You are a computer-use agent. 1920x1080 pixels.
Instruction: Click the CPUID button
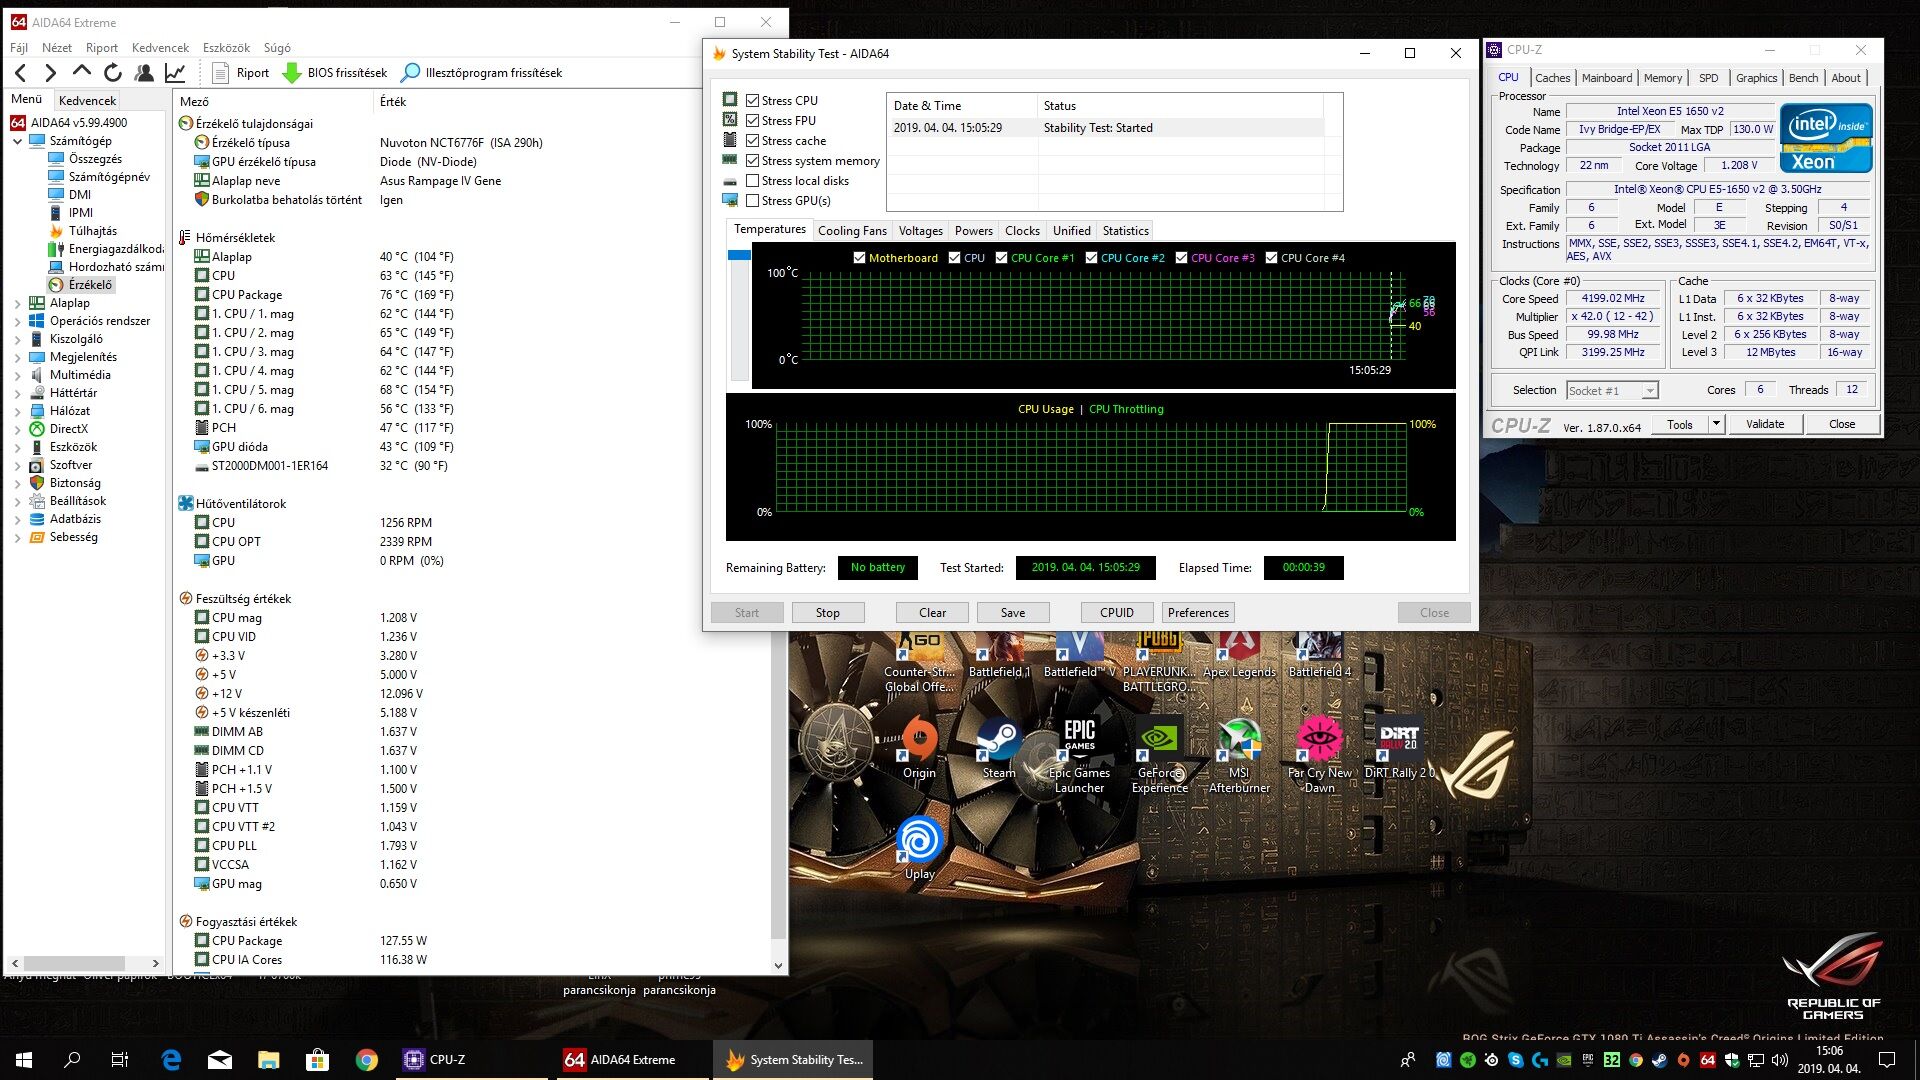1117,612
